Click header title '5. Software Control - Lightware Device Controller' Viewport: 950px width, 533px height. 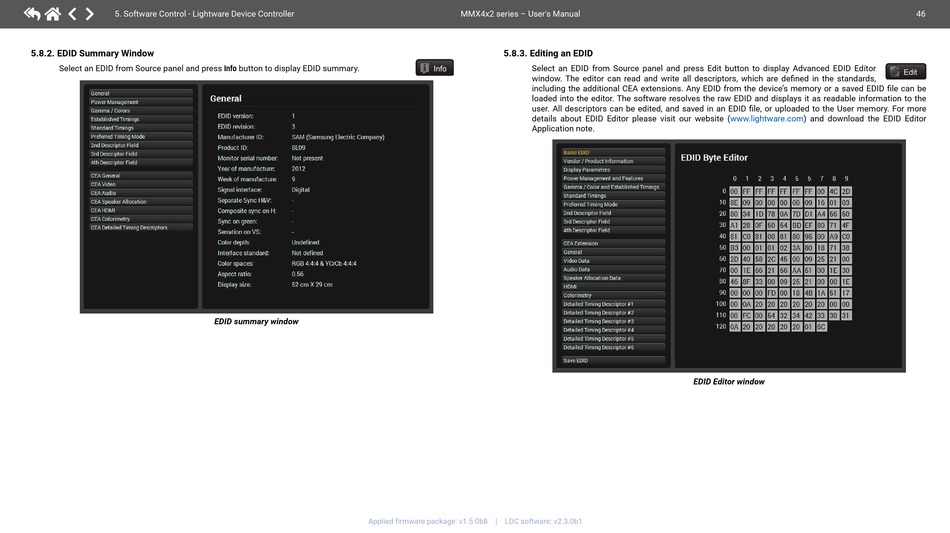coord(204,13)
